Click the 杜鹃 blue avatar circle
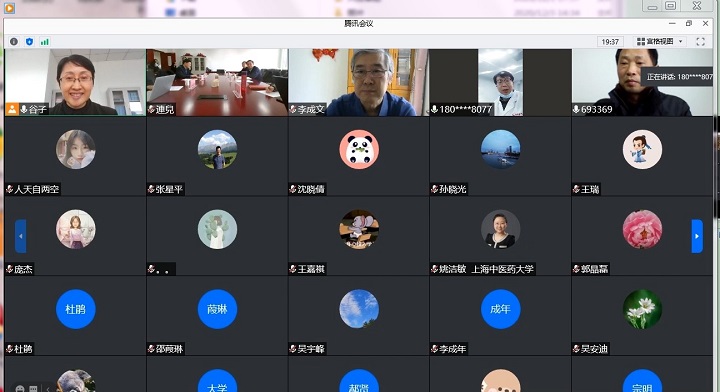The height and width of the screenshot is (392, 720). pyautogui.click(x=76, y=309)
